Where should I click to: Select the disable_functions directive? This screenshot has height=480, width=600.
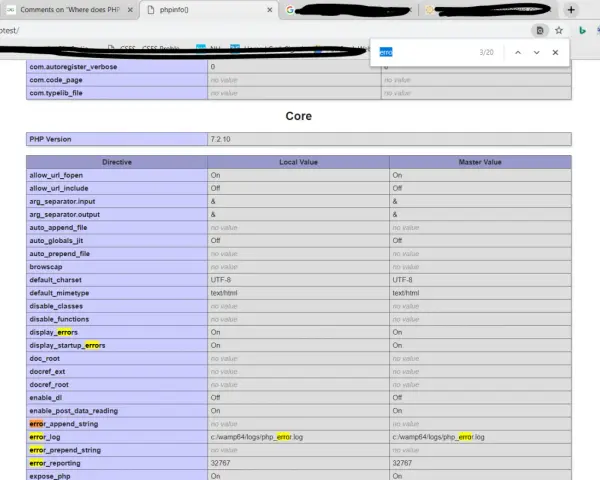coord(59,319)
